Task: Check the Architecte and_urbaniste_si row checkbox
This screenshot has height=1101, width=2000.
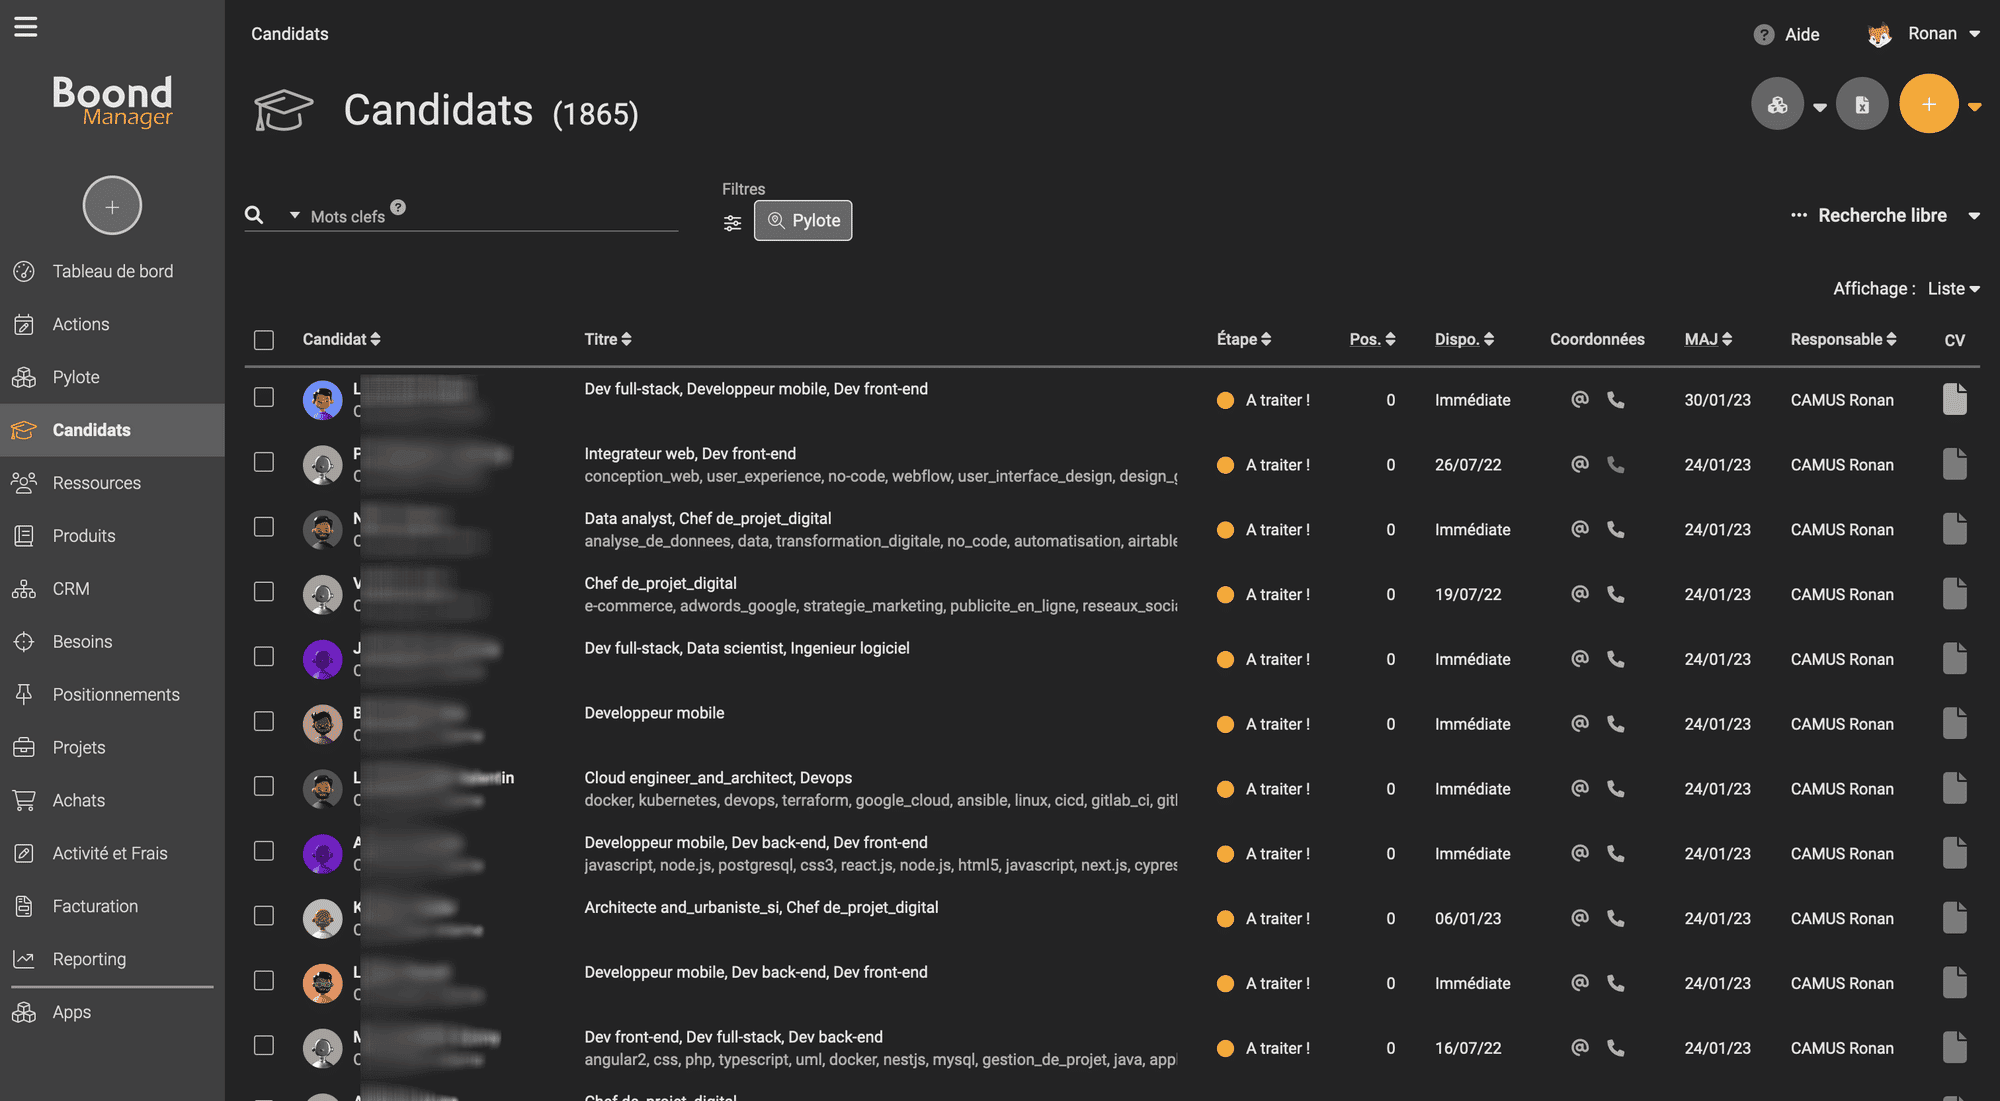Action: (264, 916)
